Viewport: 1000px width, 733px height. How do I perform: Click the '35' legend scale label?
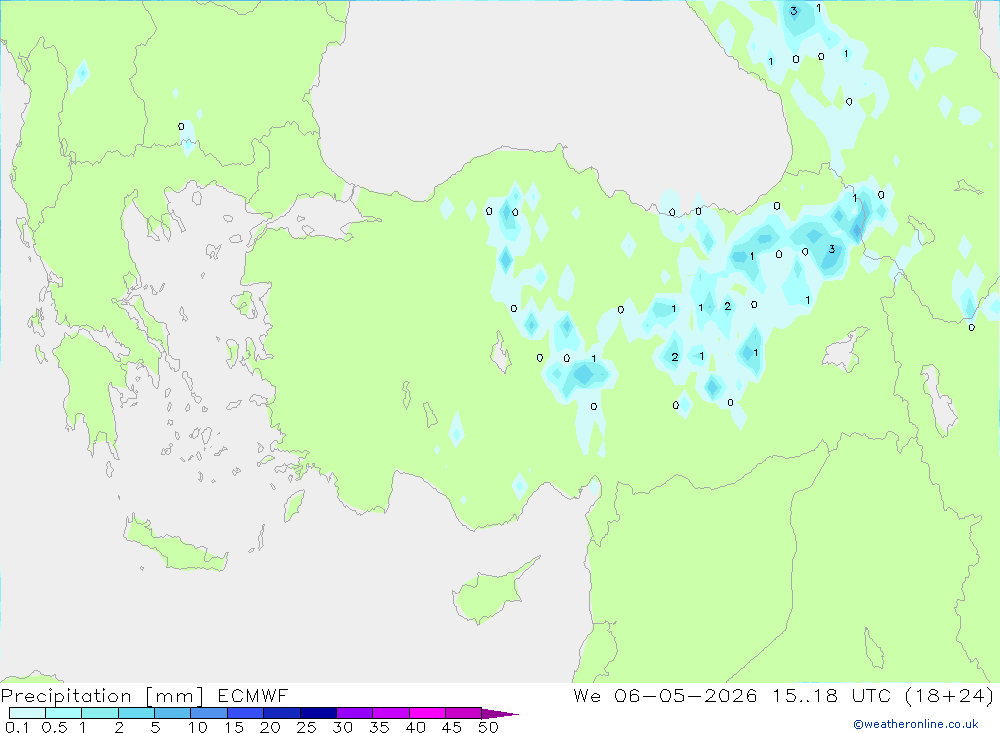click(x=379, y=727)
